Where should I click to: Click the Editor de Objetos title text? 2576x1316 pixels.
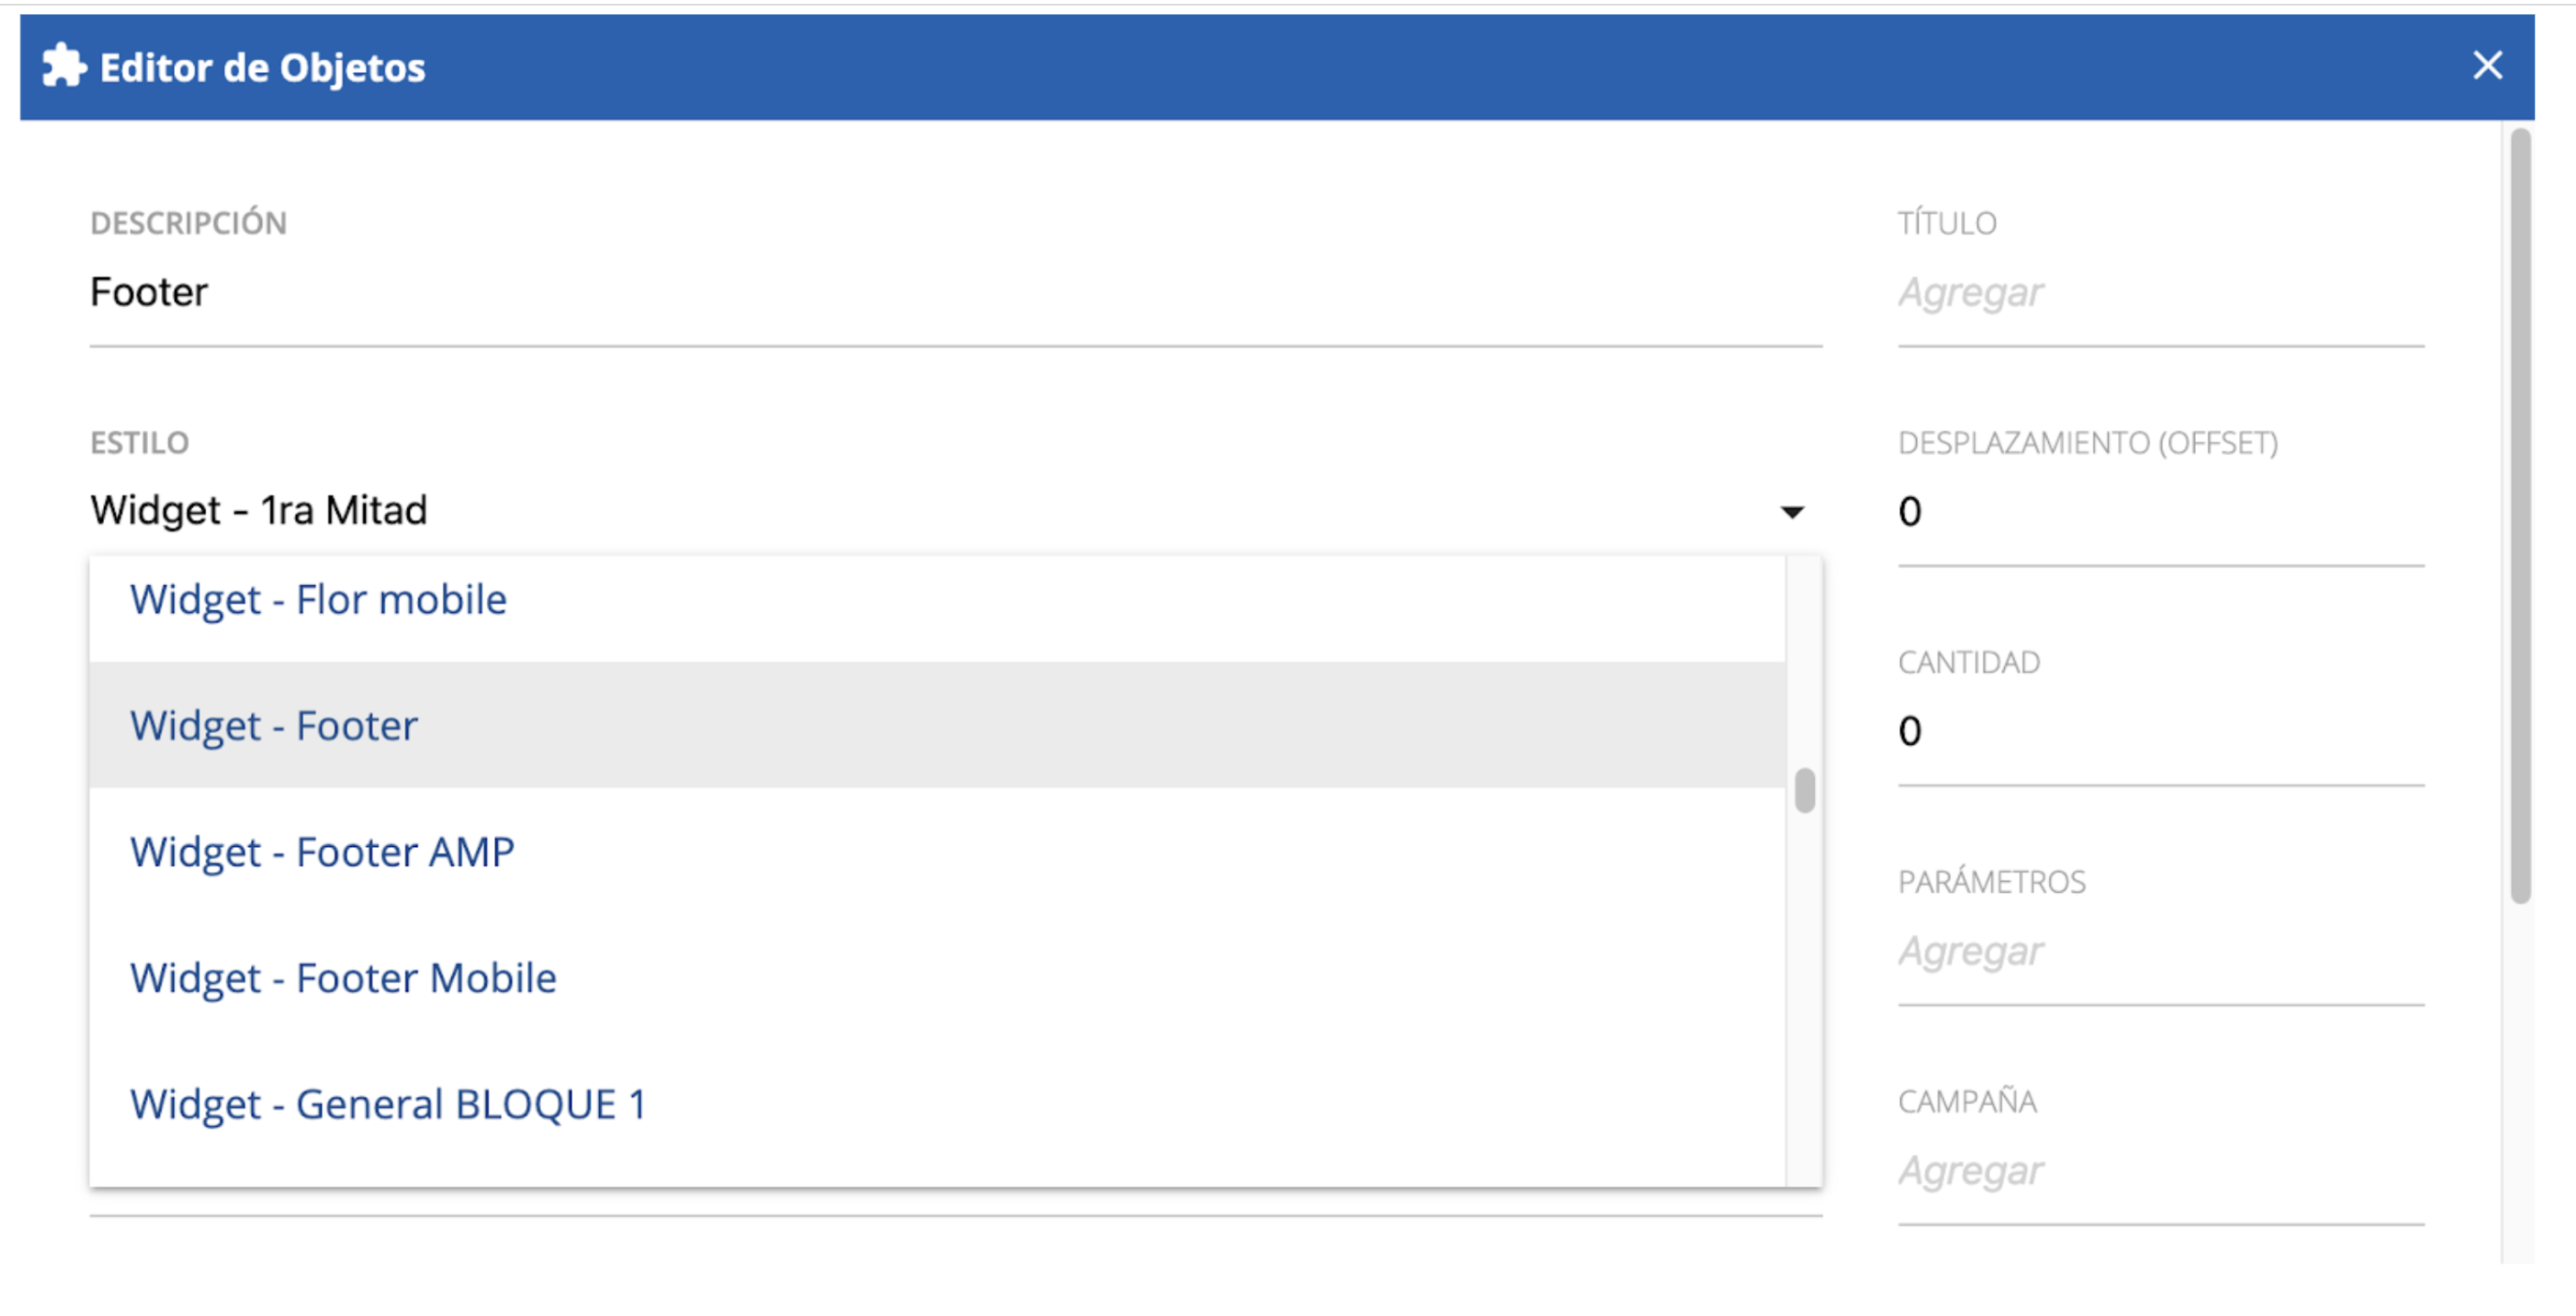click(262, 67)
